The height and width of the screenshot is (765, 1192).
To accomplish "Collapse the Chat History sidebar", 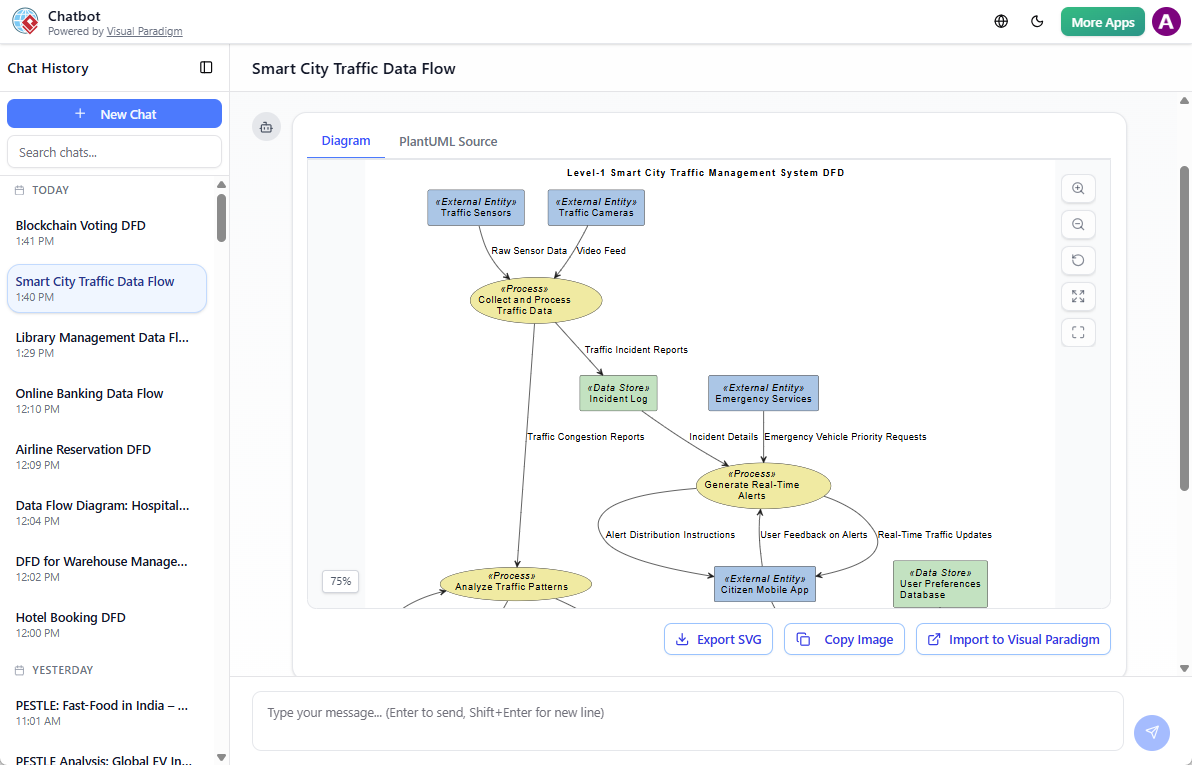I will (x=206, y=67).
